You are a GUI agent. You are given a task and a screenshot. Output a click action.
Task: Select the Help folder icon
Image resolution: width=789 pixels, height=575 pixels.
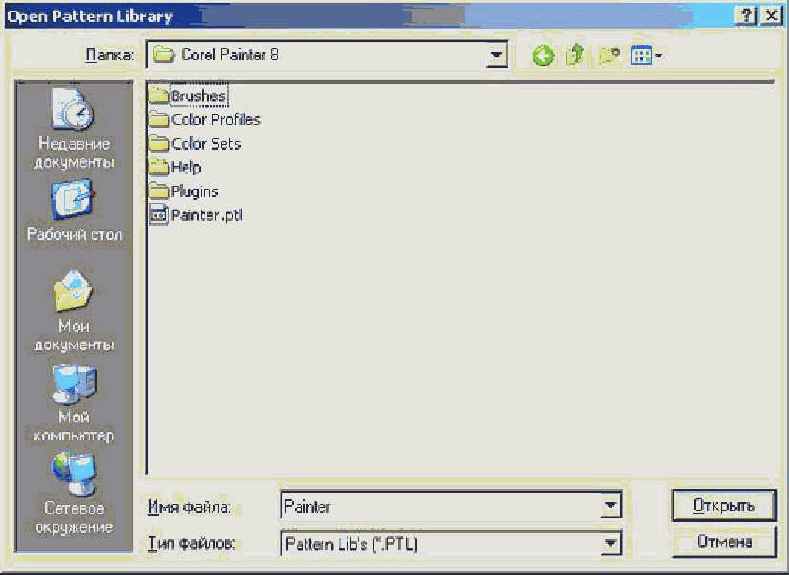tap(159, 167)
